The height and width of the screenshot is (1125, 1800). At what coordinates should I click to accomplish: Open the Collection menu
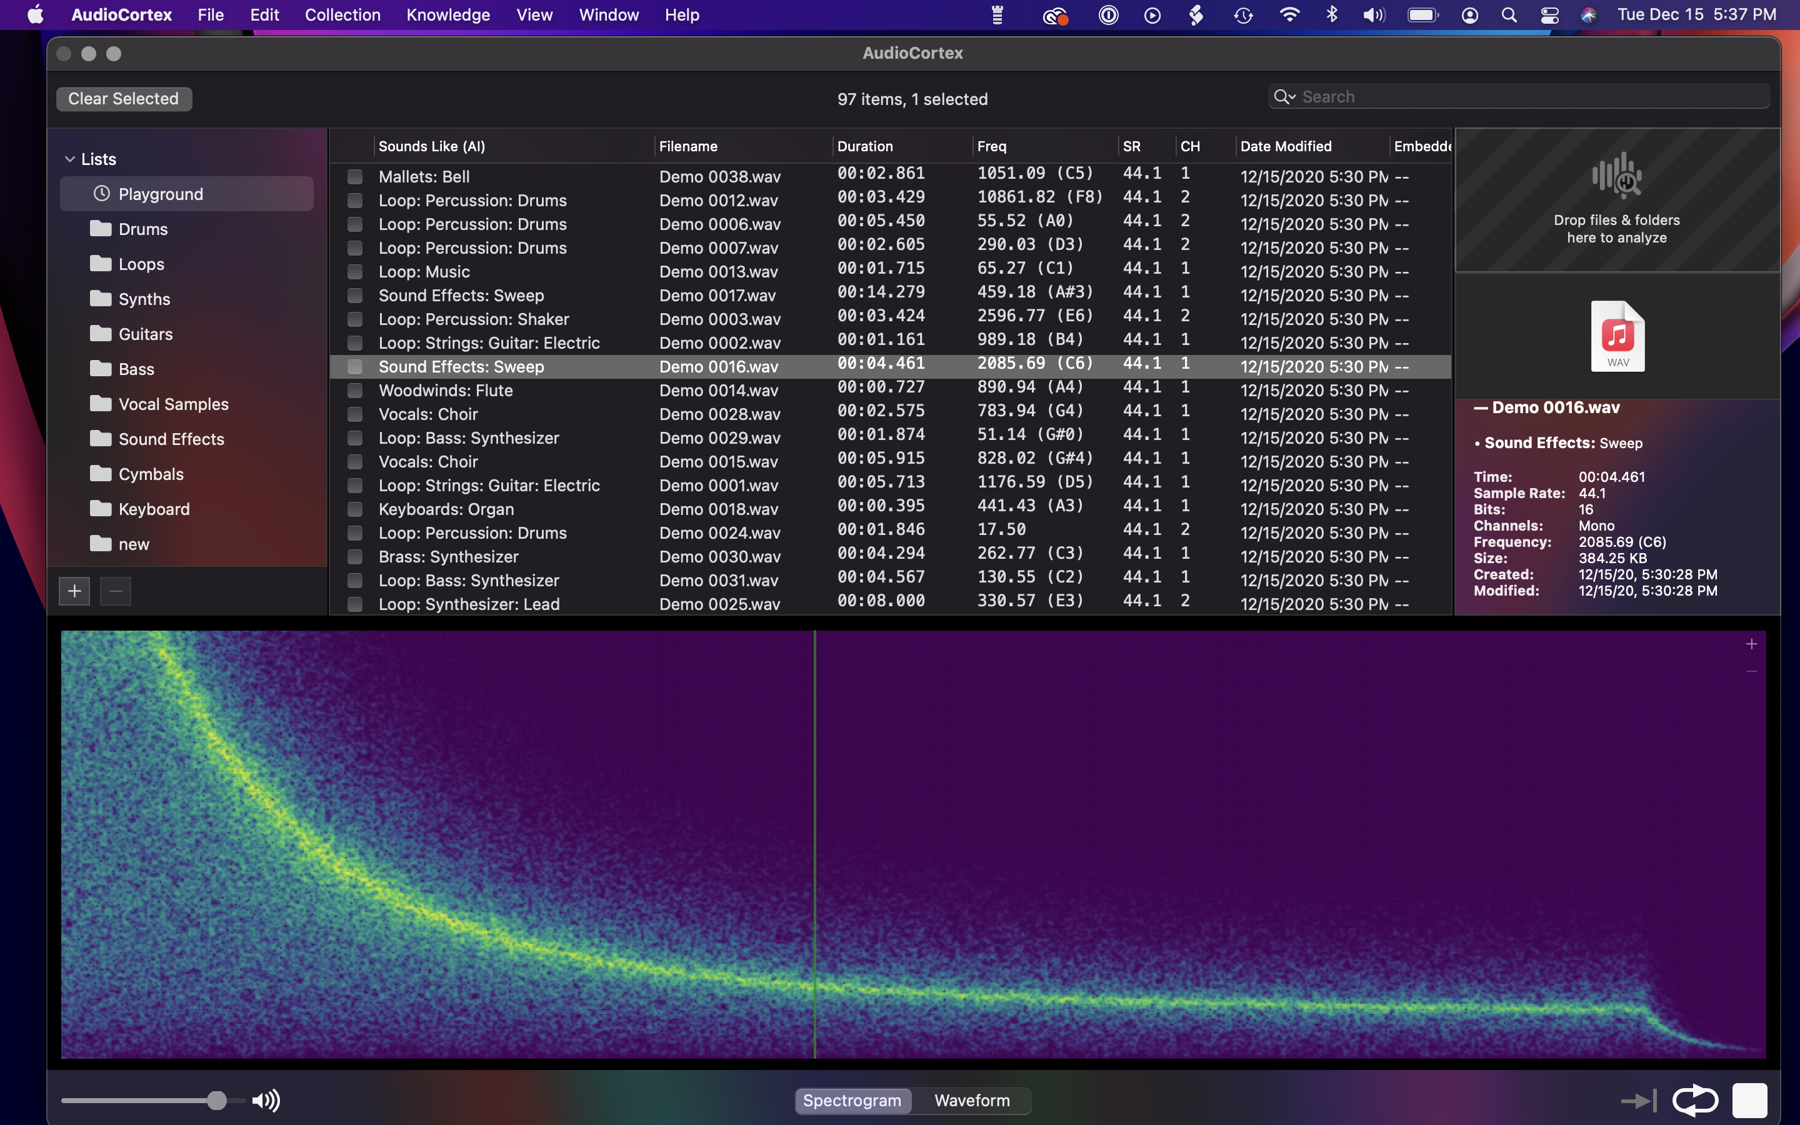342,15
